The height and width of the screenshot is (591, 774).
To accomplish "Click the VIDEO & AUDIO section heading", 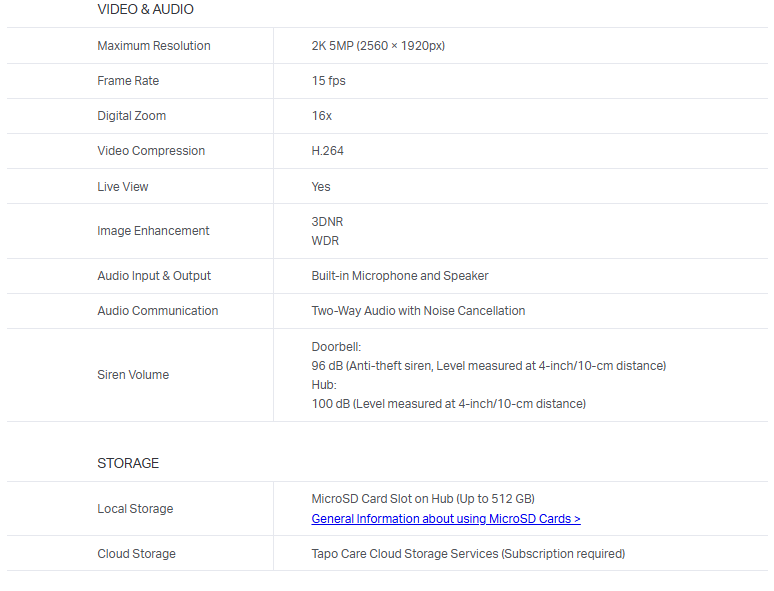I will click(145, 9).
